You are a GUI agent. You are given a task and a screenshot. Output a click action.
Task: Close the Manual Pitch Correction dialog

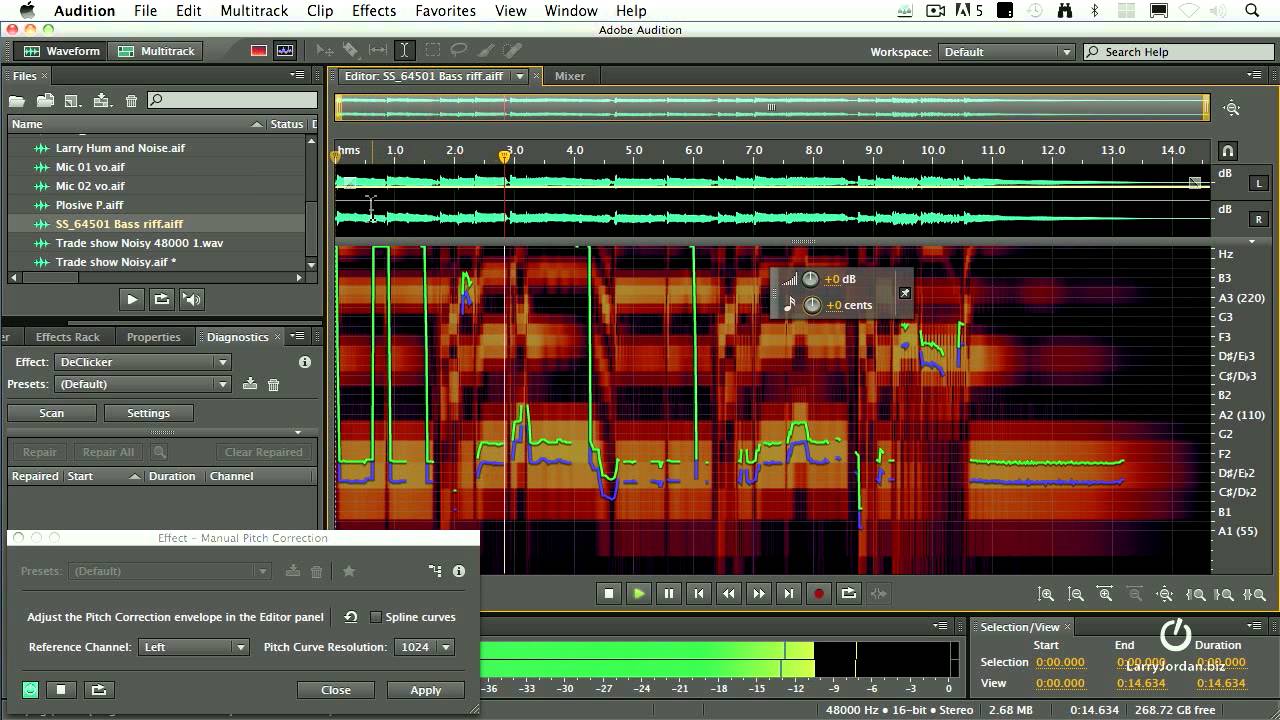click(336, 690)
